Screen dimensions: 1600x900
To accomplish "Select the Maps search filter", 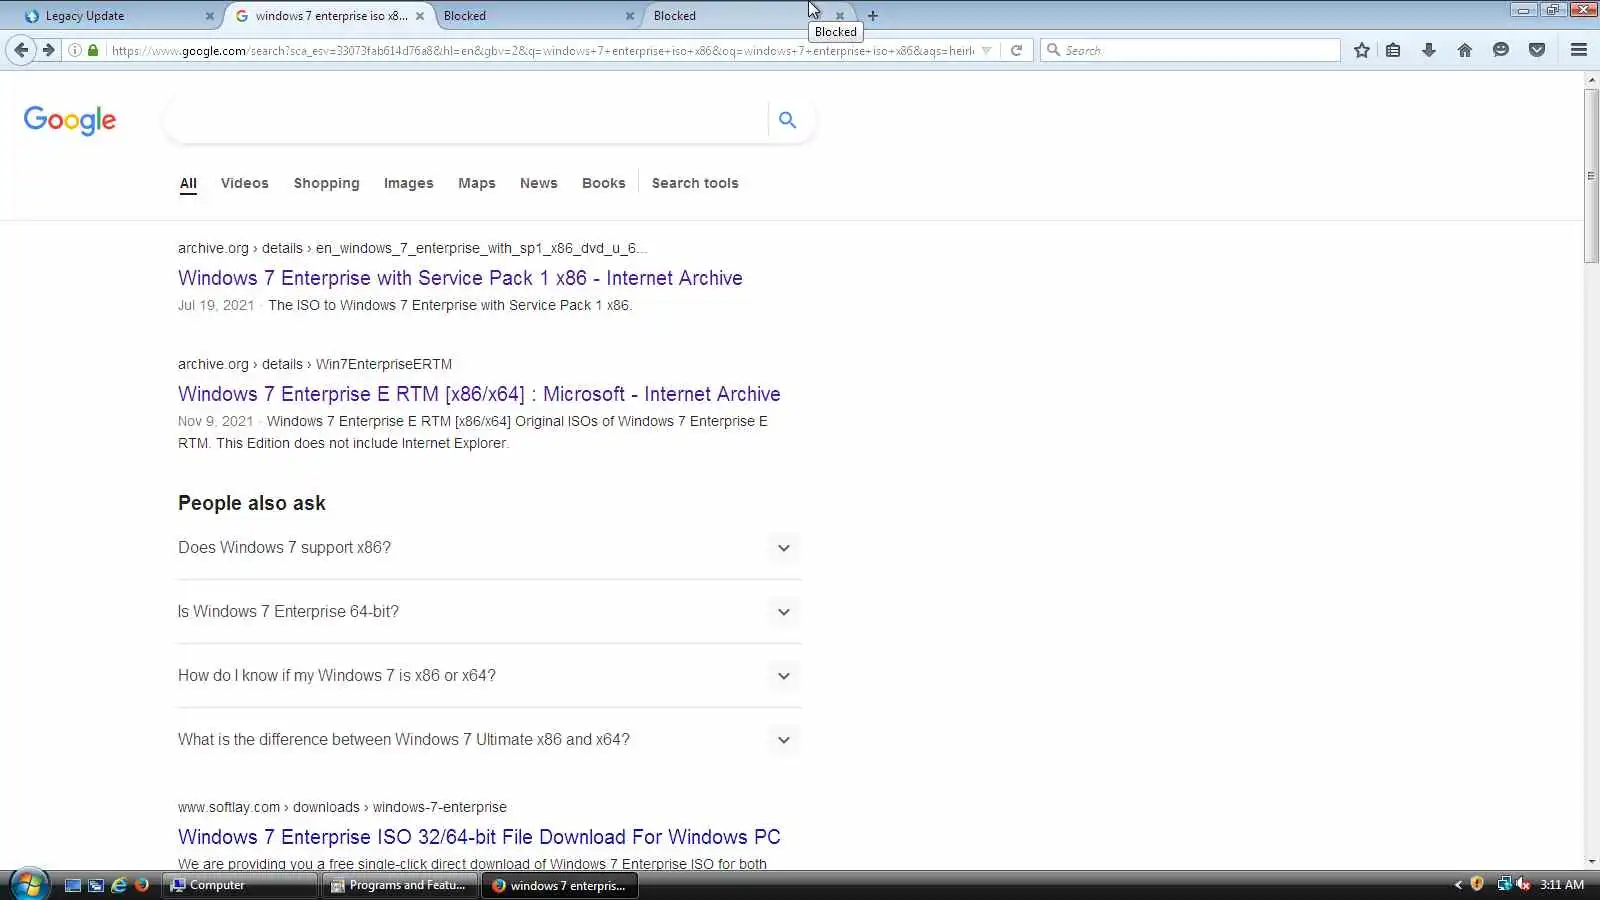I will [x=477, y=183].
